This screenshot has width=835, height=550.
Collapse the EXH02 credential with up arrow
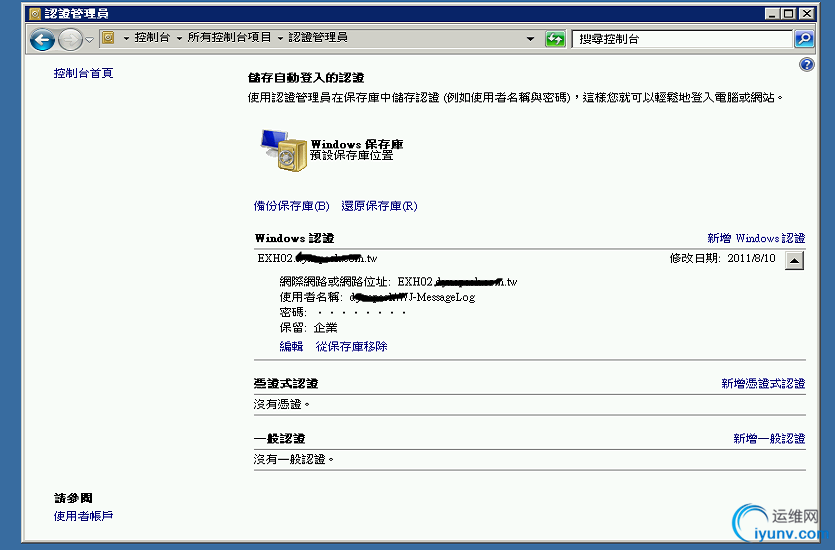coord(794,261)
